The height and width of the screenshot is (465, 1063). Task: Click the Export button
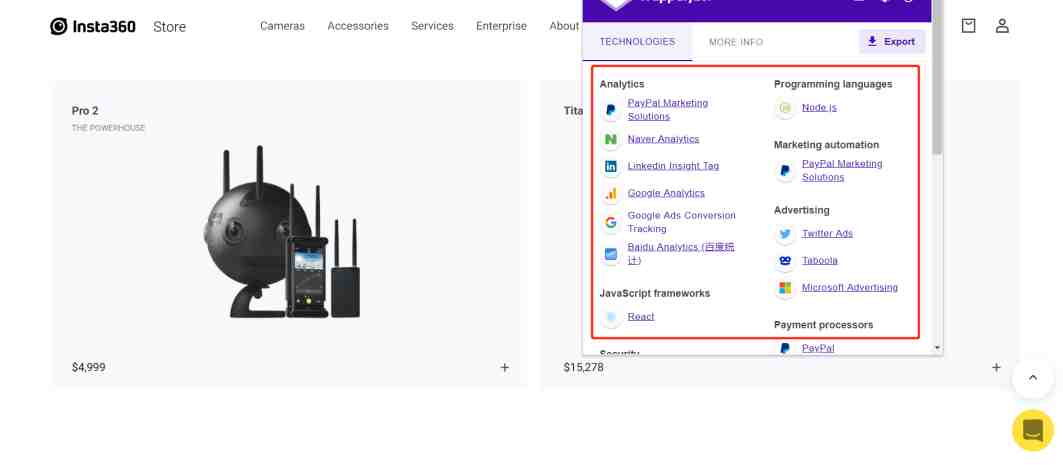[x=891, y=41]
